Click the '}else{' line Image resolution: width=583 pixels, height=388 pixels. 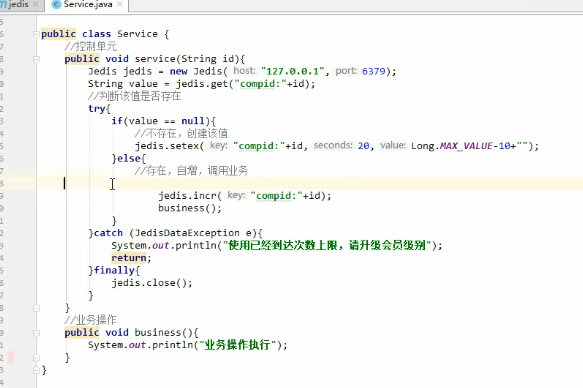pyautogui.click(x=129, y=158)
